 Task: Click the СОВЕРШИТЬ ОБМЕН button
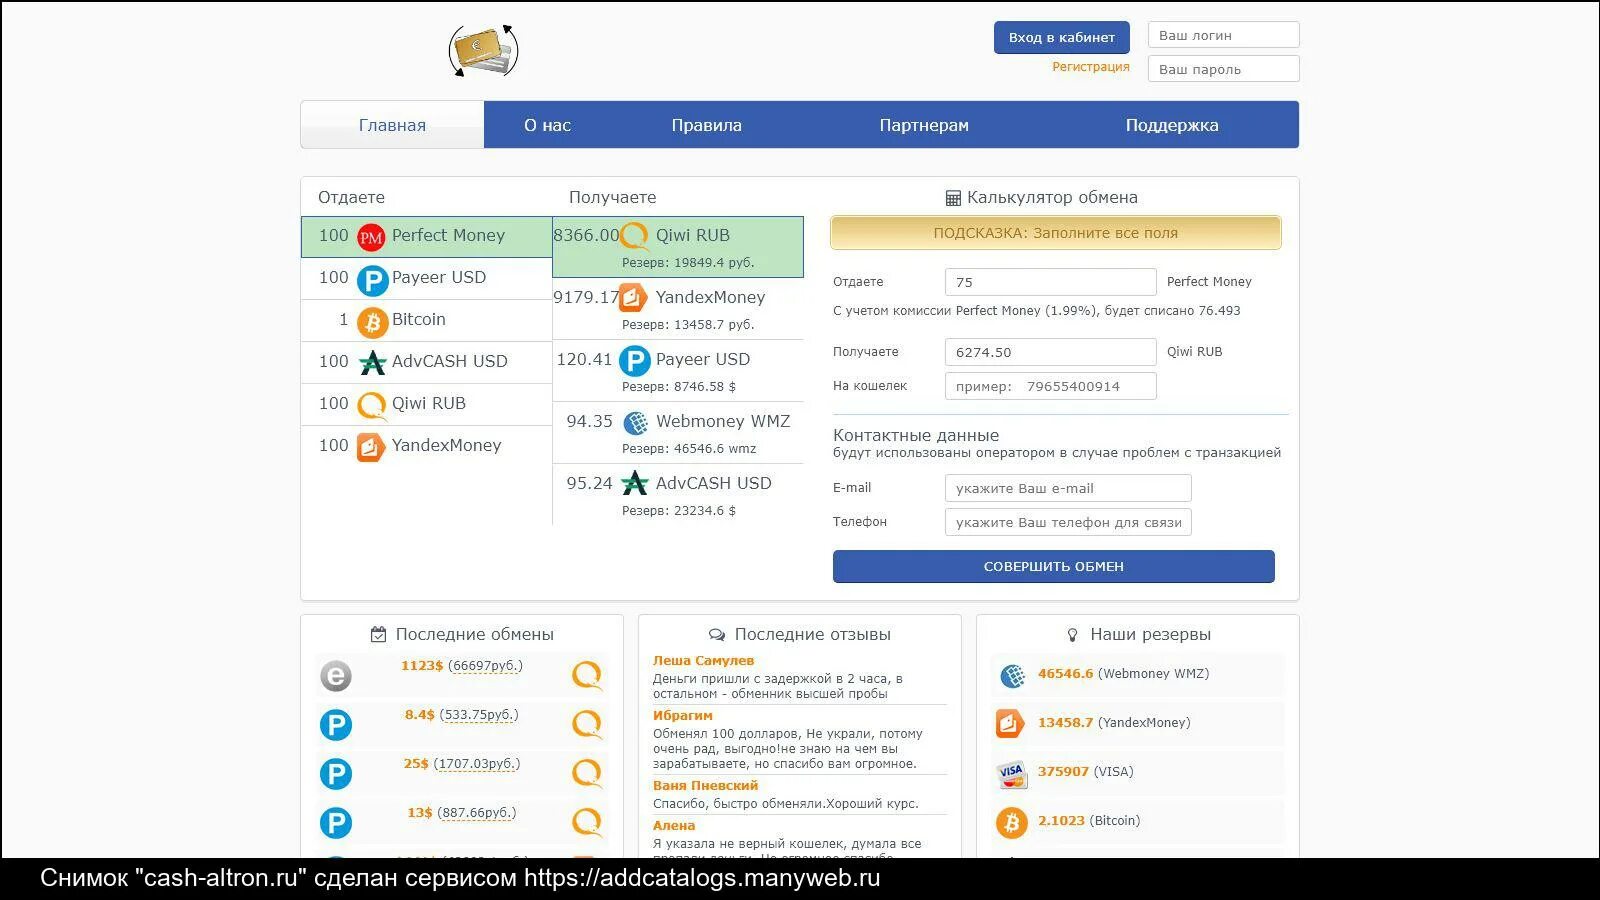(x=1053, y=566)
